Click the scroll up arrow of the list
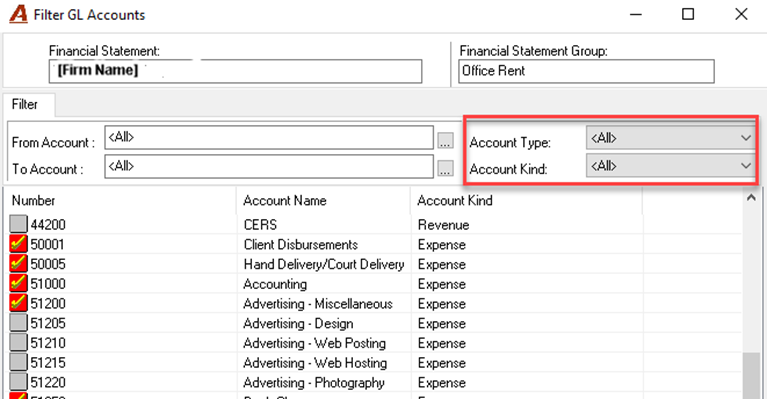This screenshot has width=767, height=399. tap(751, 198)
